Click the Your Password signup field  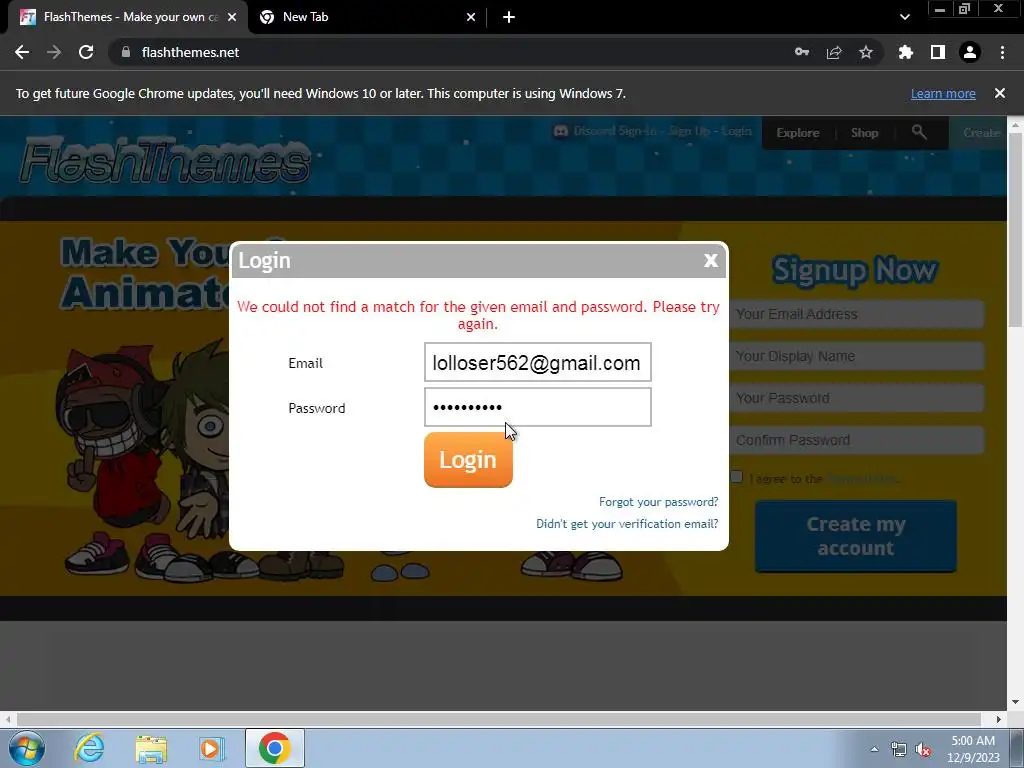tap(856, 398)
